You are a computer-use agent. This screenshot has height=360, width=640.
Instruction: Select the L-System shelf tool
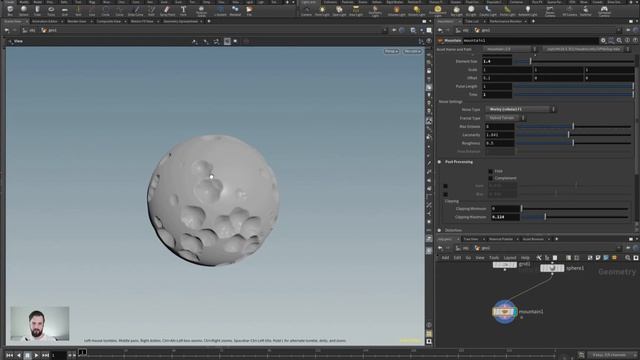pos(220,10)
